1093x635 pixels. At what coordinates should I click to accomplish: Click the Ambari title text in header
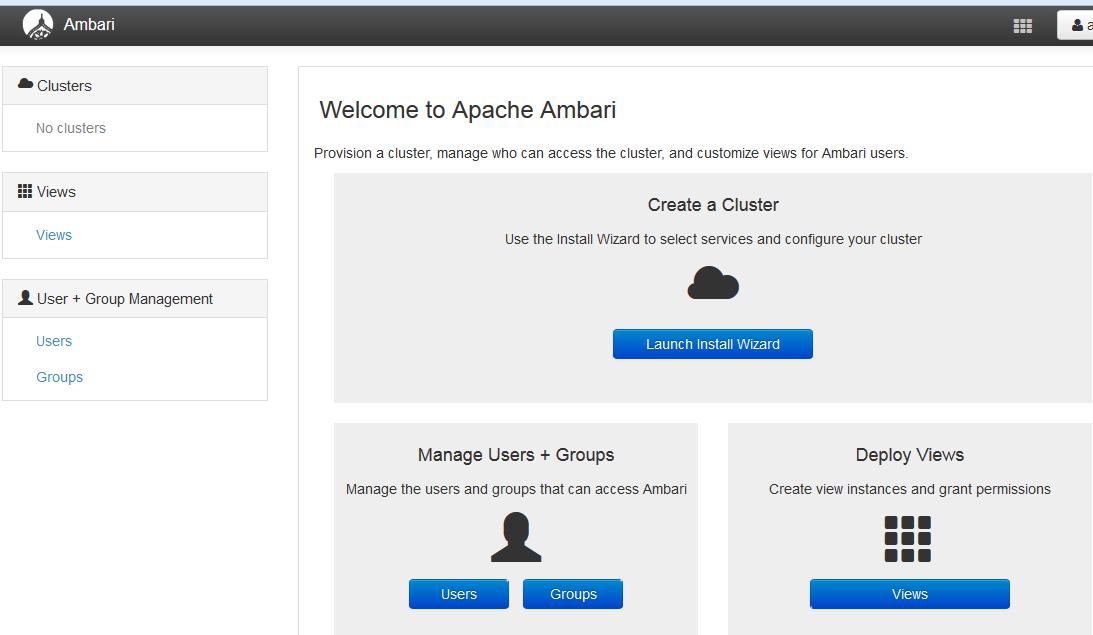click(x=89, y=25)
